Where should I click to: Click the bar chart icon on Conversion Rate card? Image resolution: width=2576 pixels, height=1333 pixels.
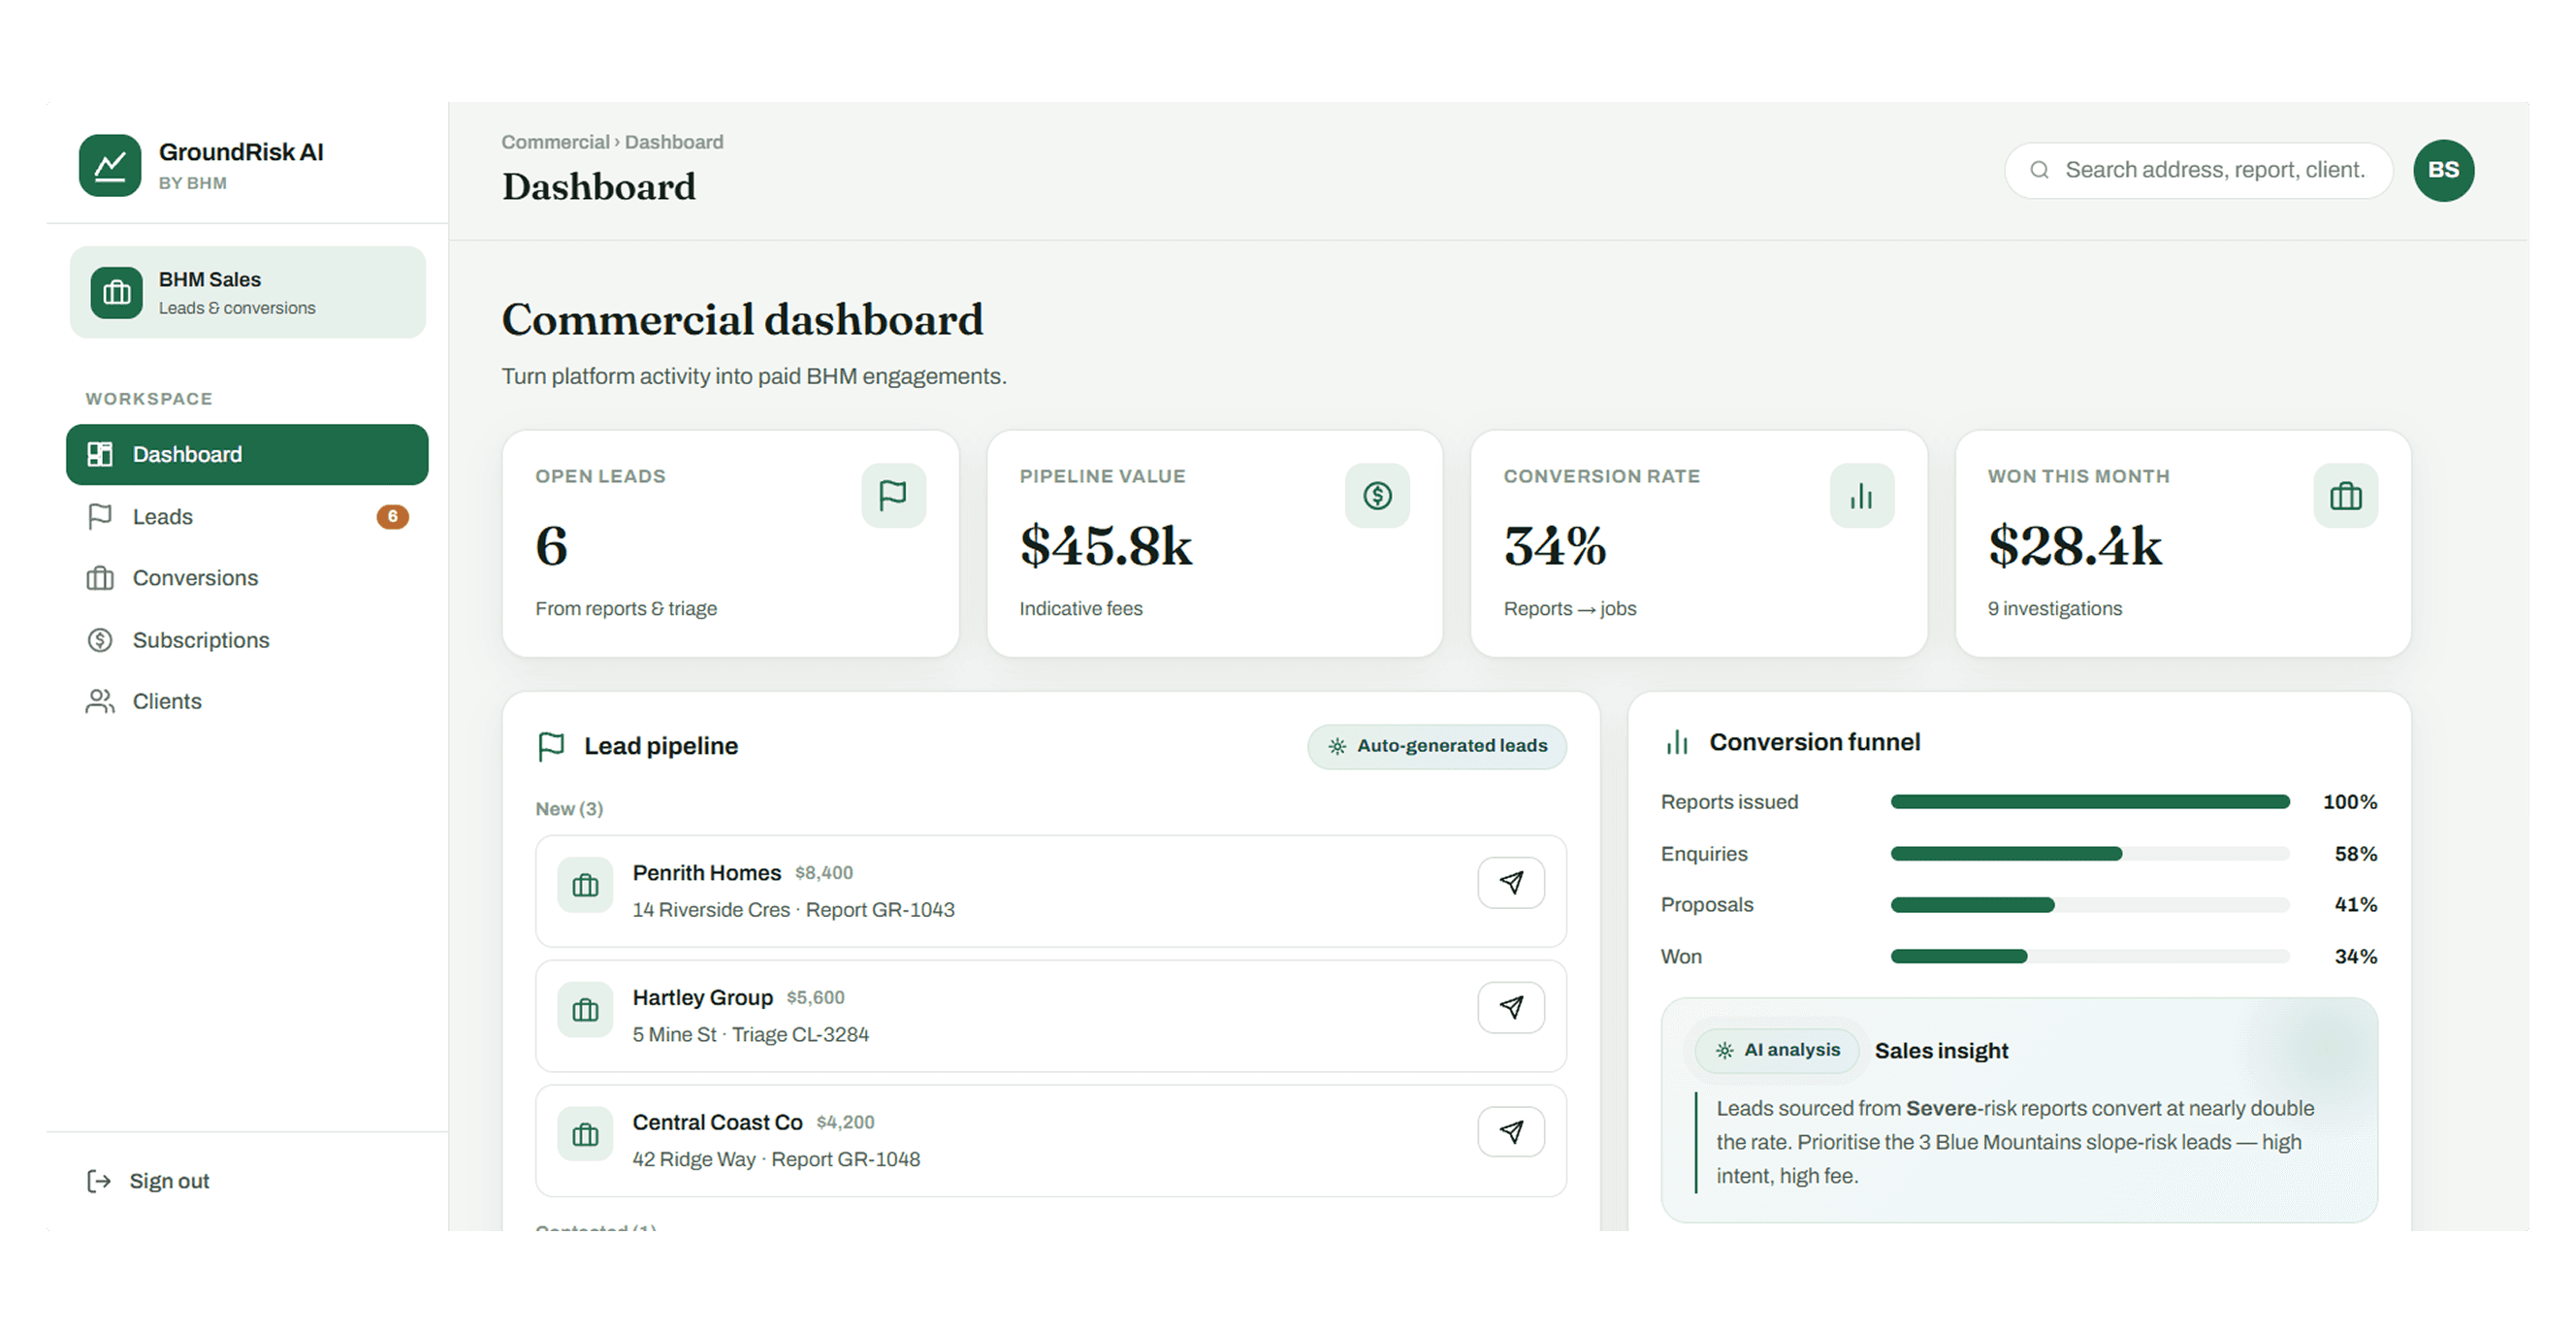coord(1861,495)
